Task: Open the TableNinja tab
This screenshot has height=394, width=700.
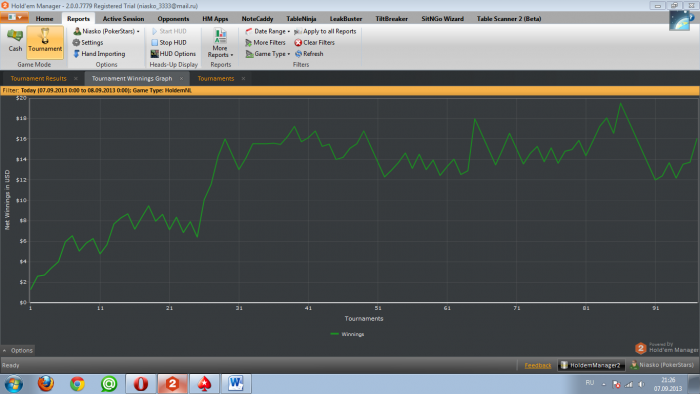Action: pyautogui.click(x=301, y=19)
